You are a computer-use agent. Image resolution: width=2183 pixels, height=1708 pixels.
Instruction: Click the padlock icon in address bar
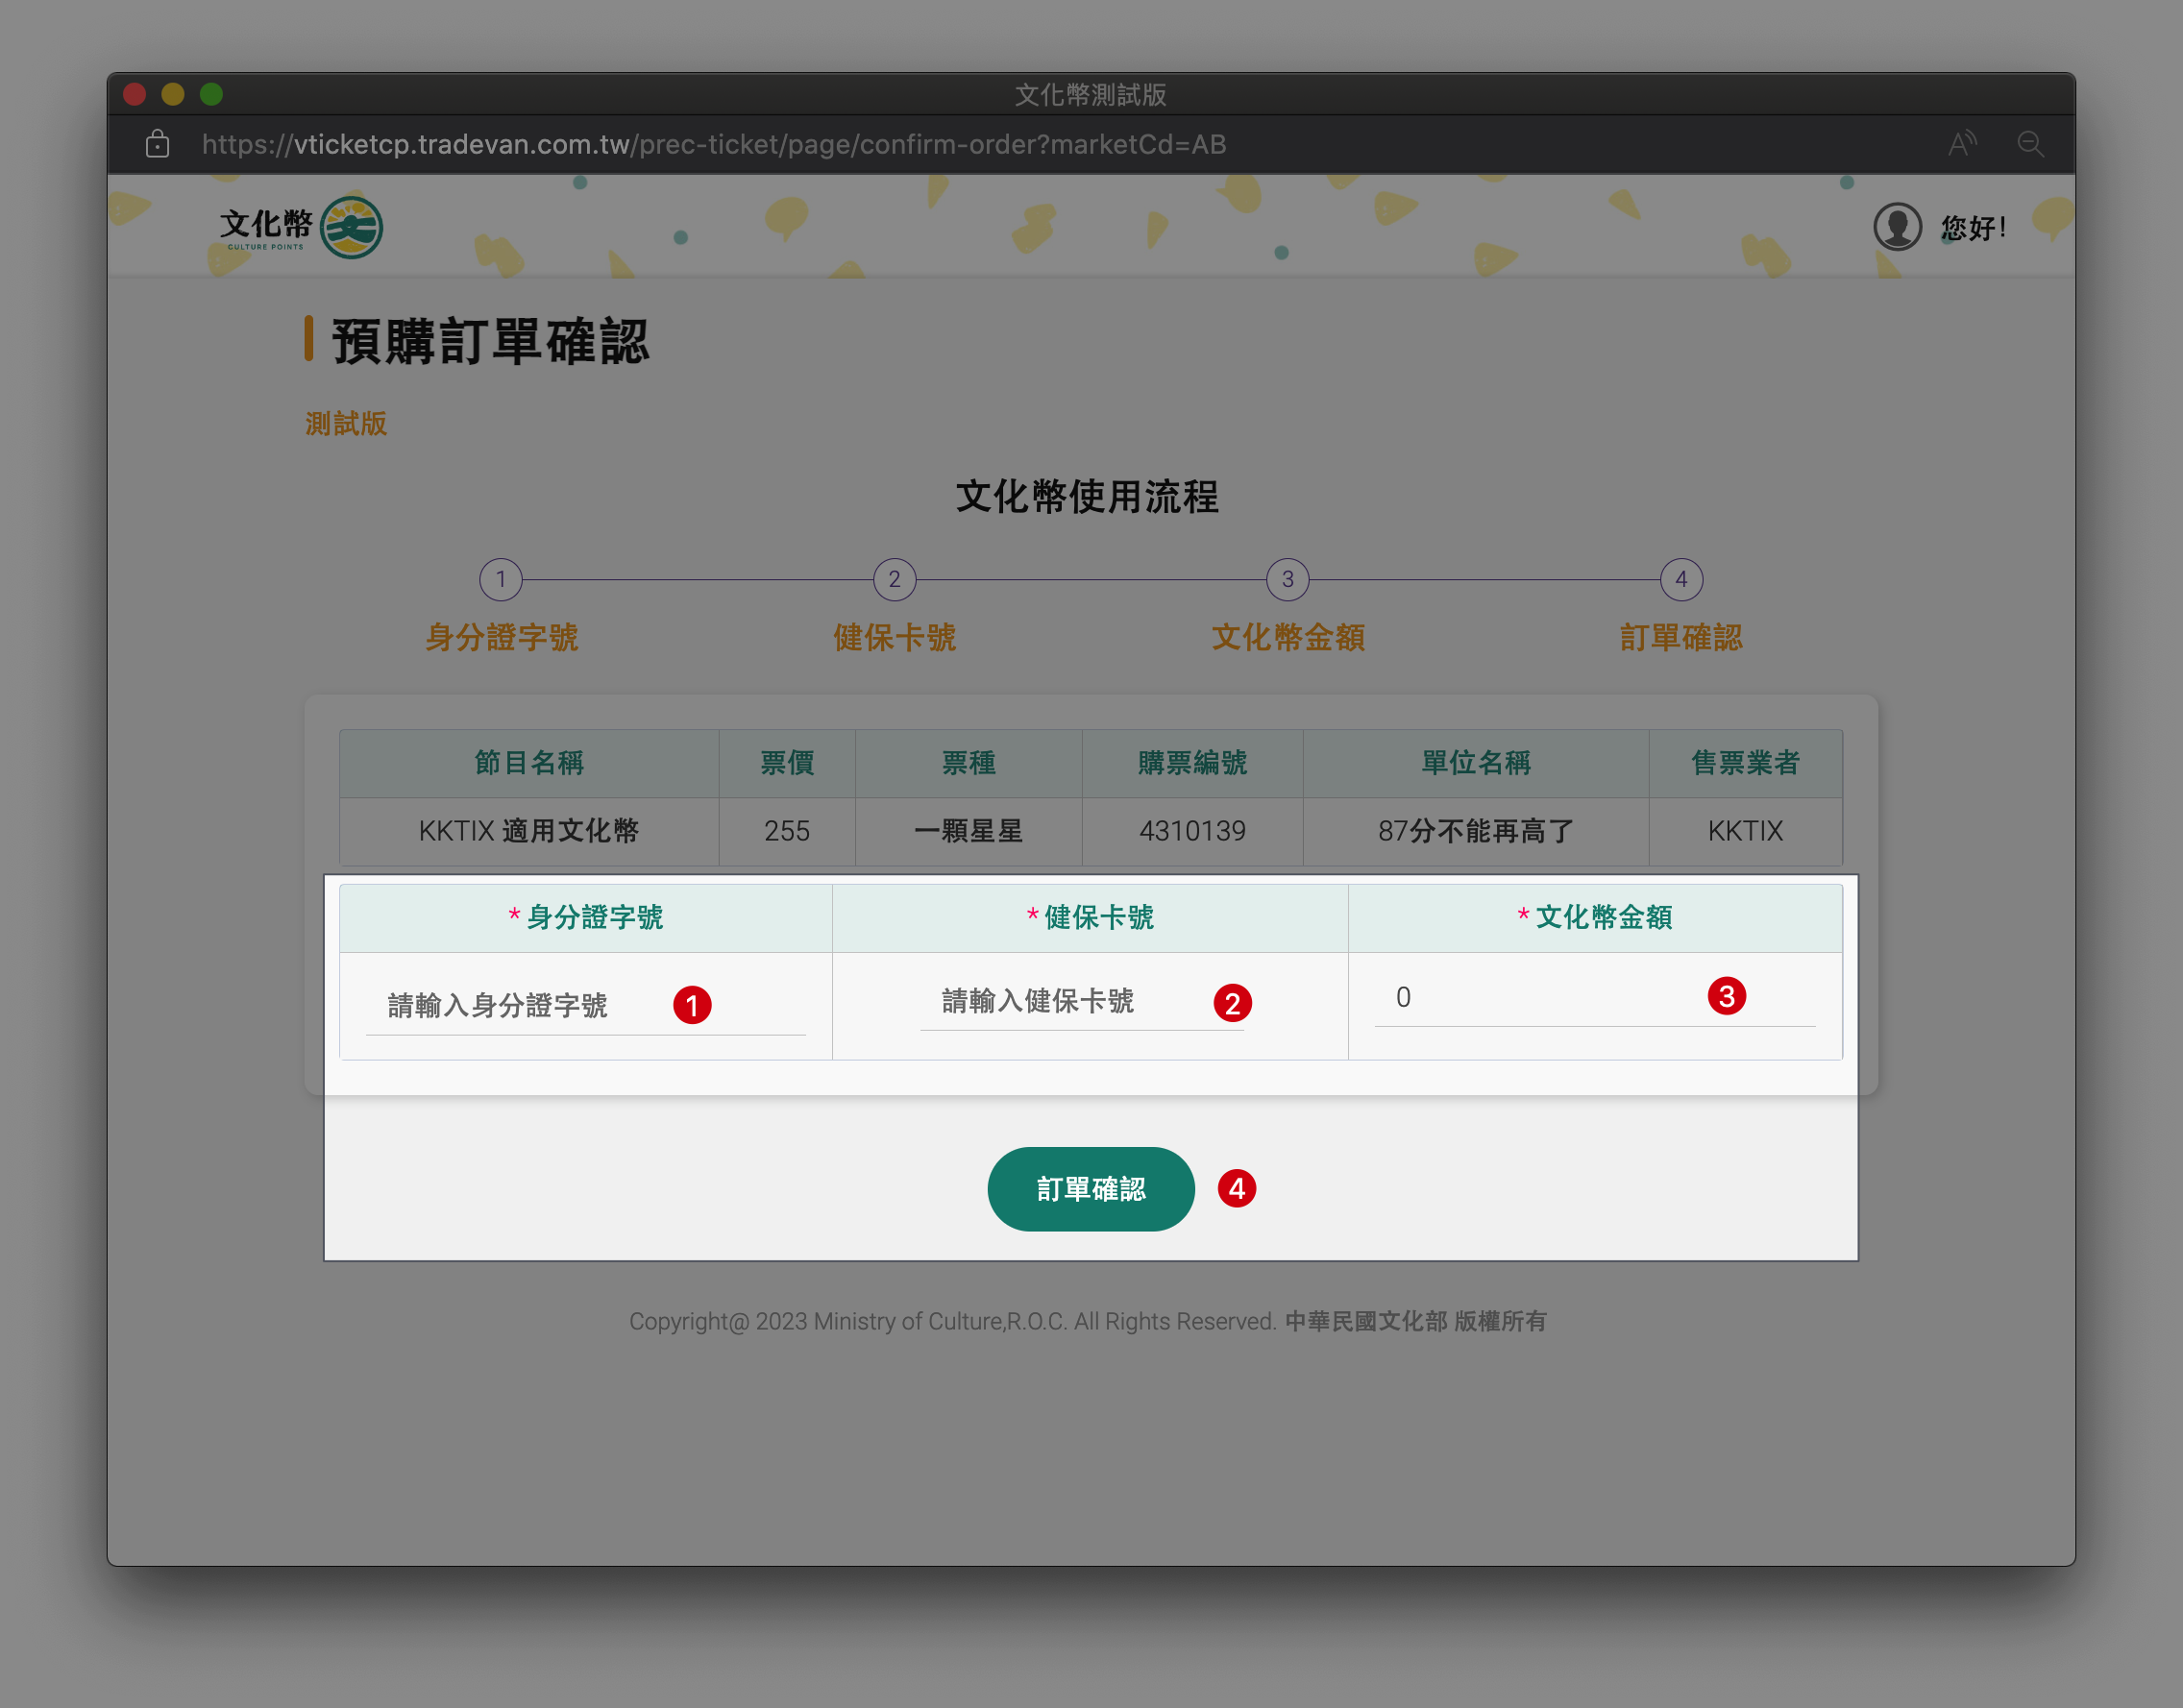(x=157, y=144)
